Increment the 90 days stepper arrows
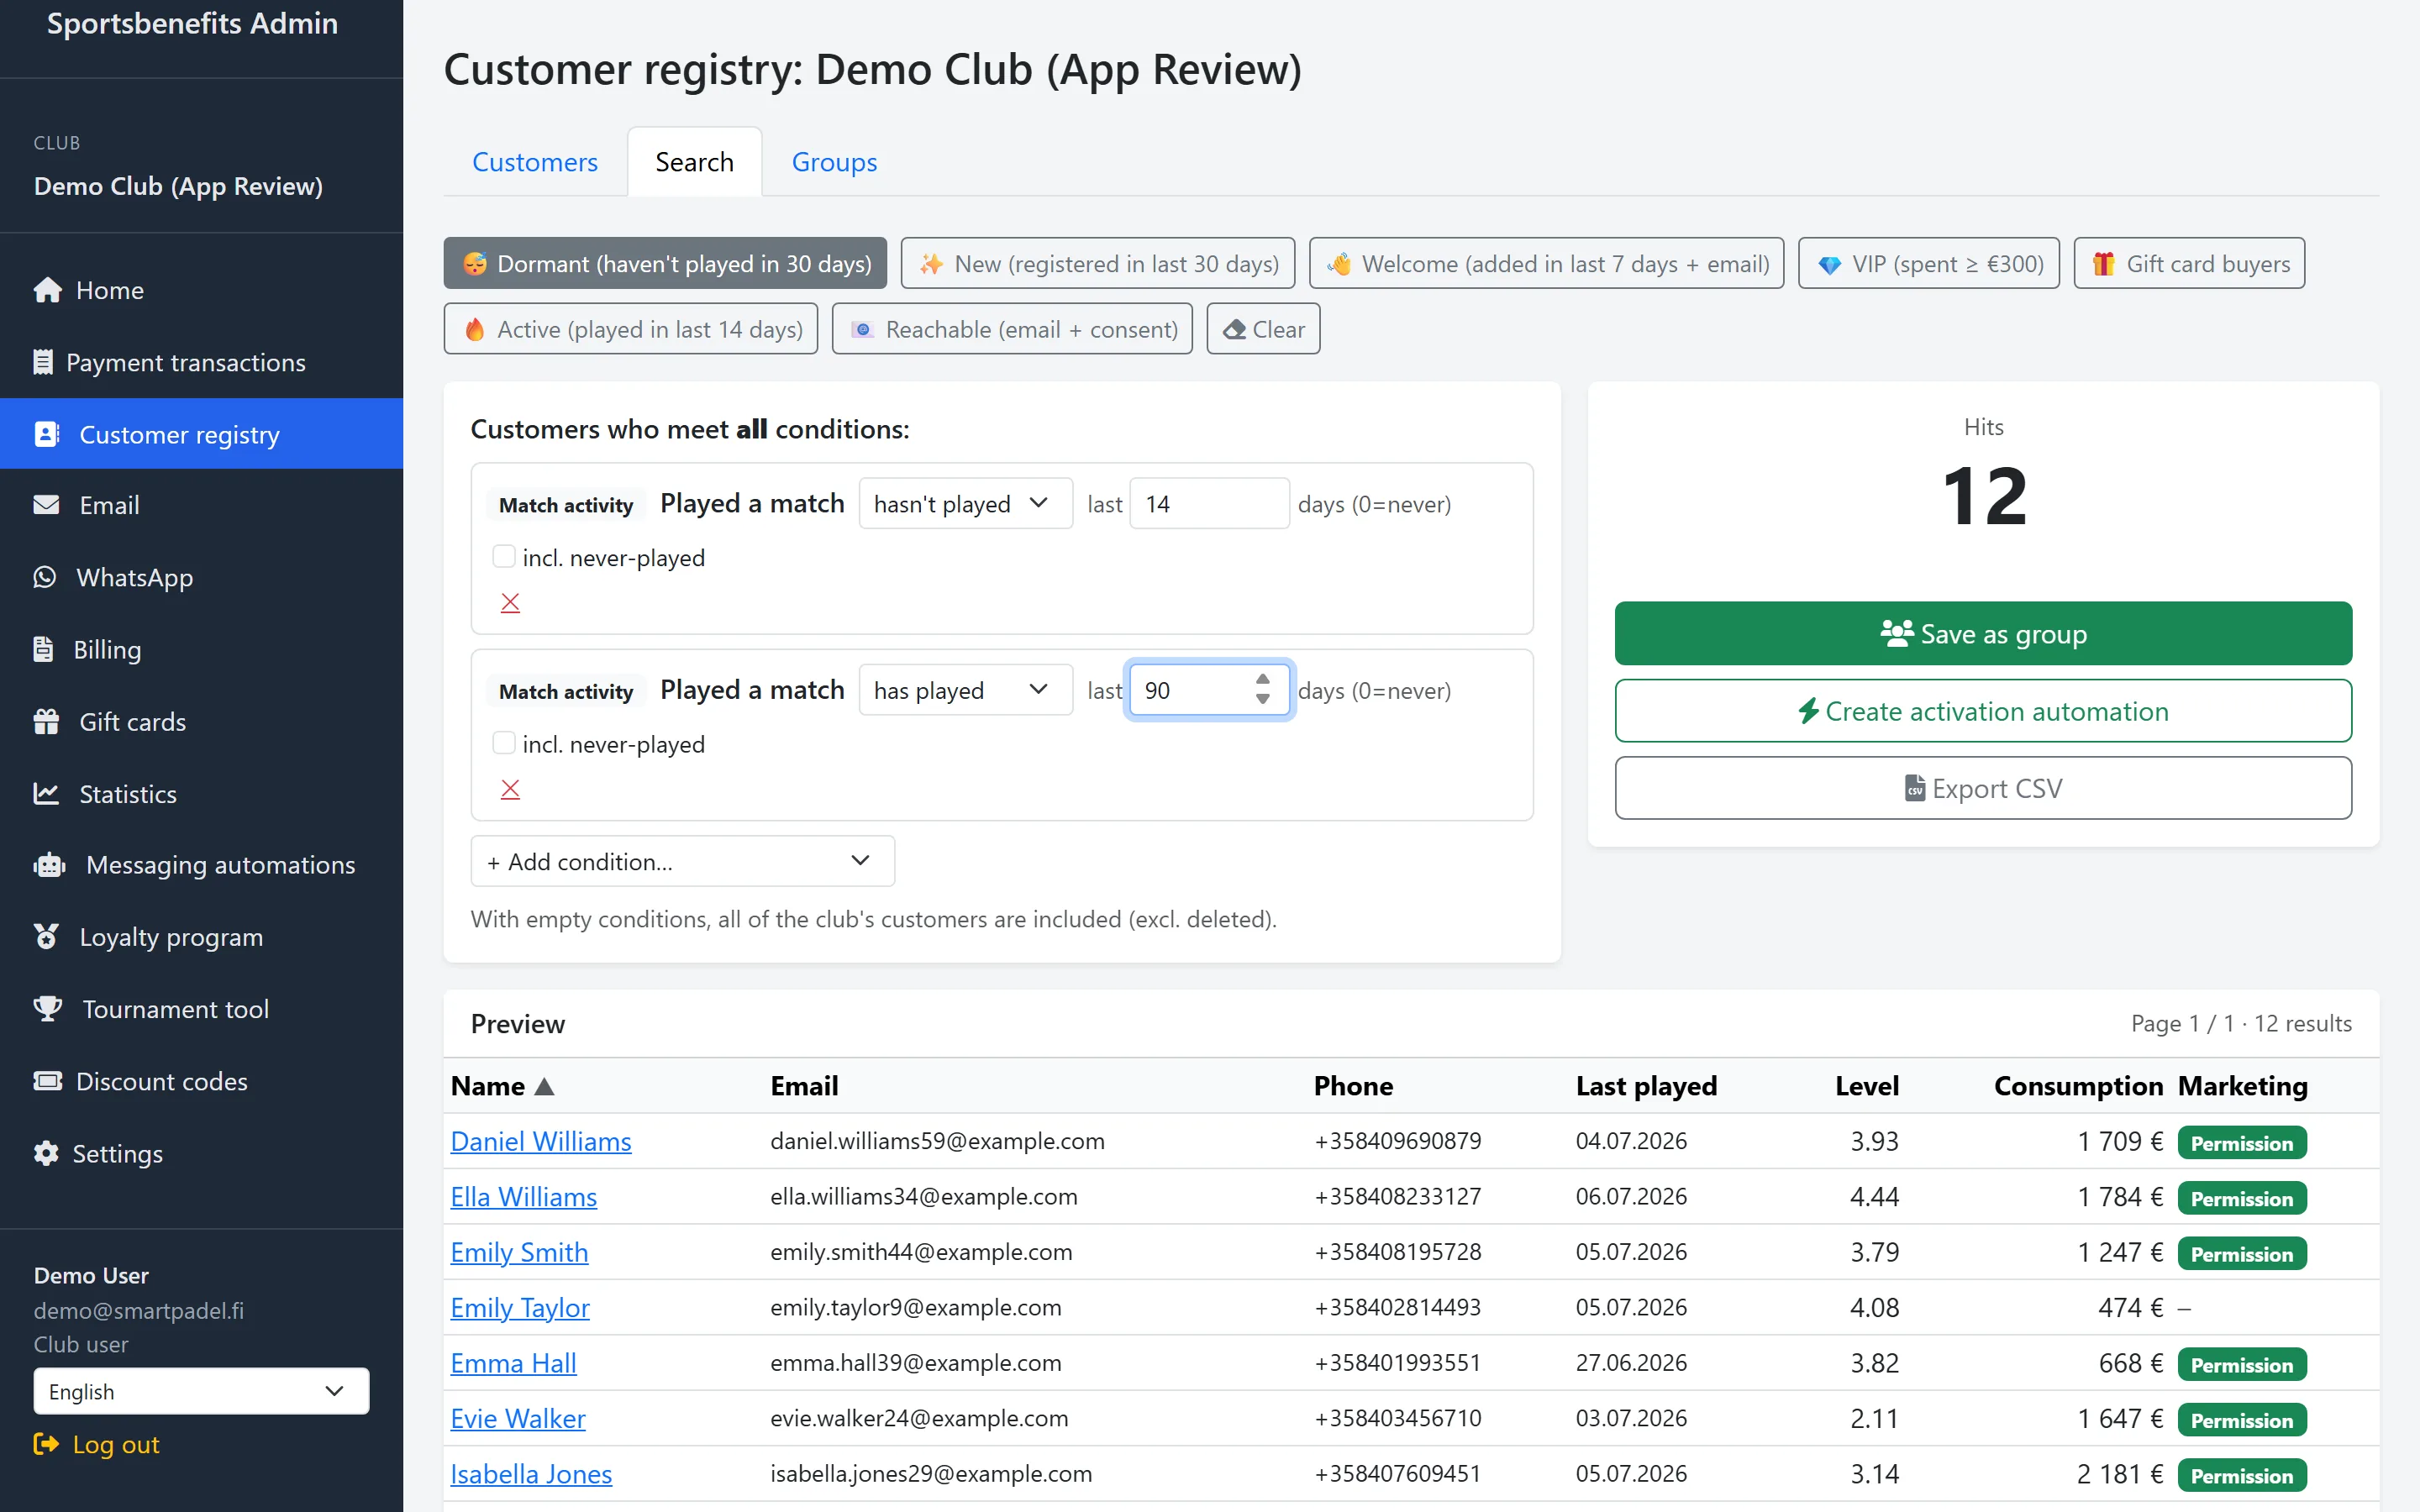 (1263, 679)
